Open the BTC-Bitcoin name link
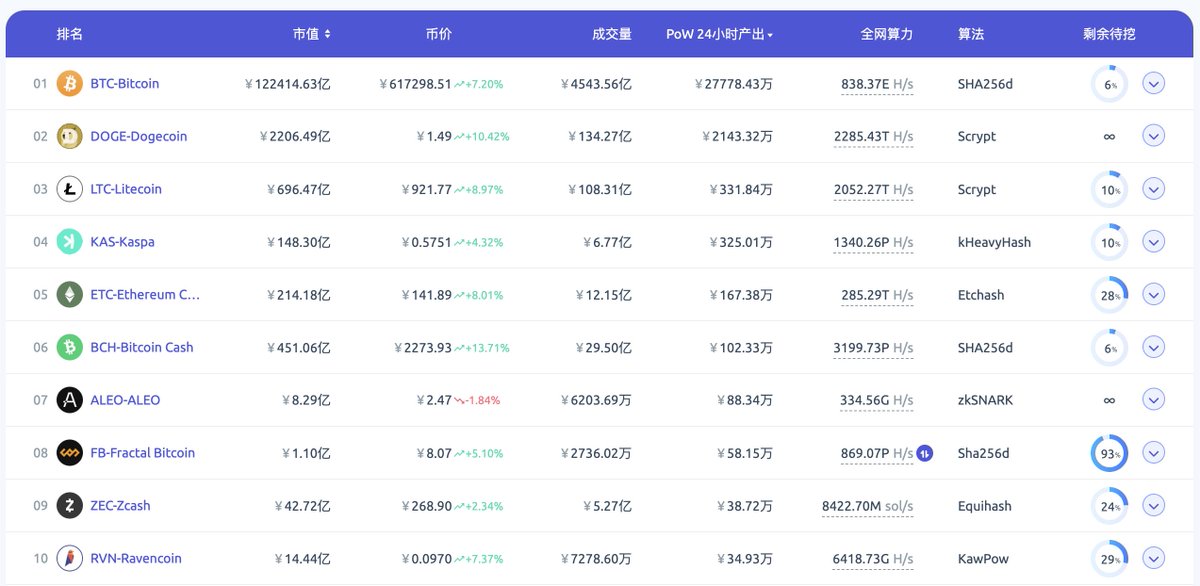The width and height of the screenshot is (1200, 586). point(126,83)
